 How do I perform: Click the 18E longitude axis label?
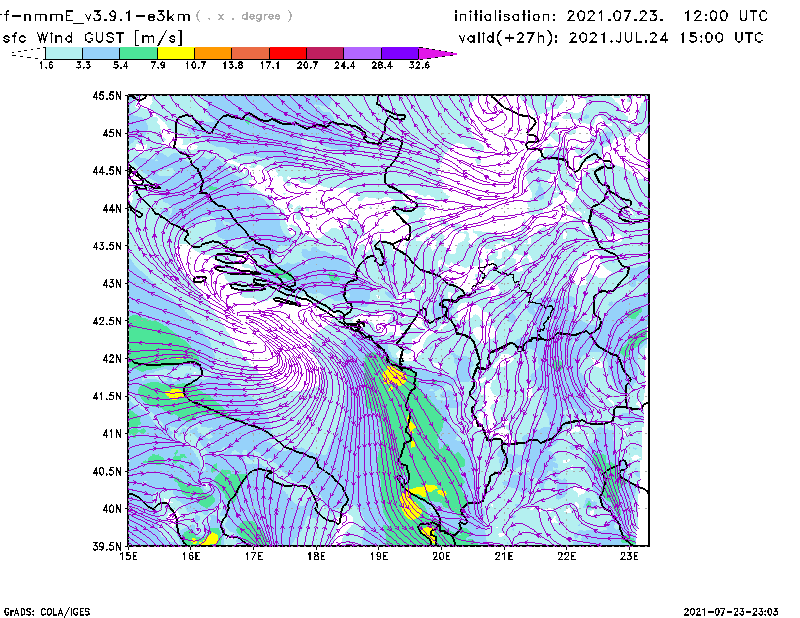(316, 556)
